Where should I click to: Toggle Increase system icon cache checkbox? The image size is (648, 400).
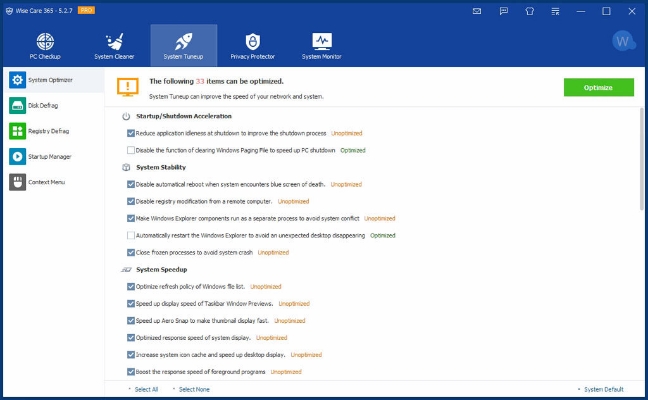[x=131, y=355]
